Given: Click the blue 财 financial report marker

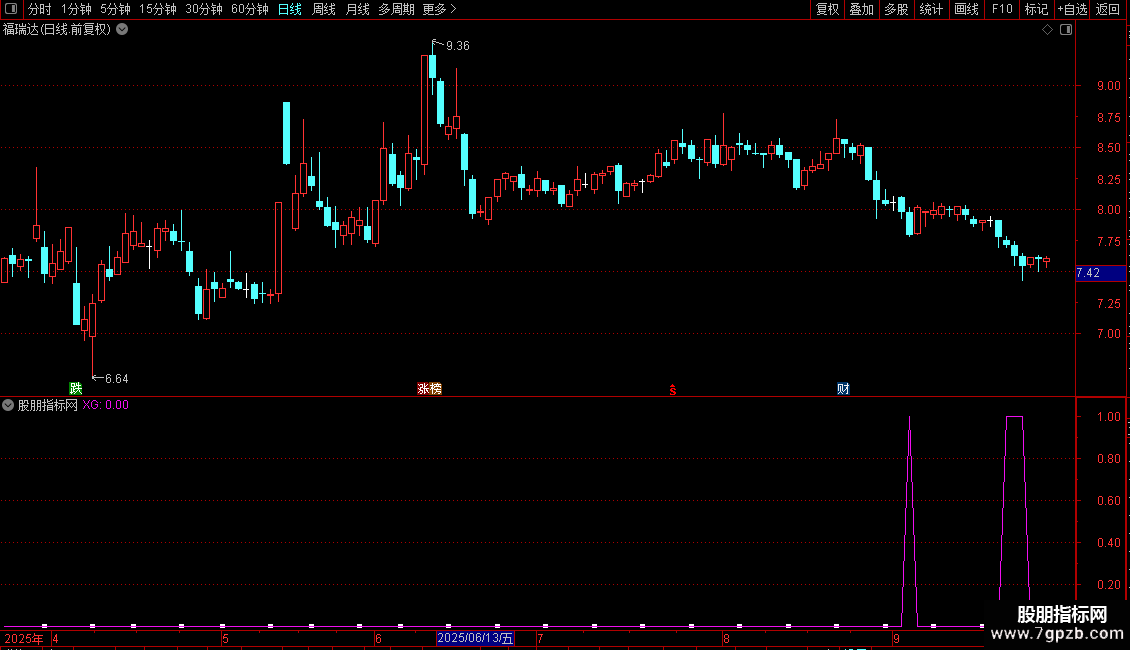Looking at the screenshot, I should (x=843, y=388).
